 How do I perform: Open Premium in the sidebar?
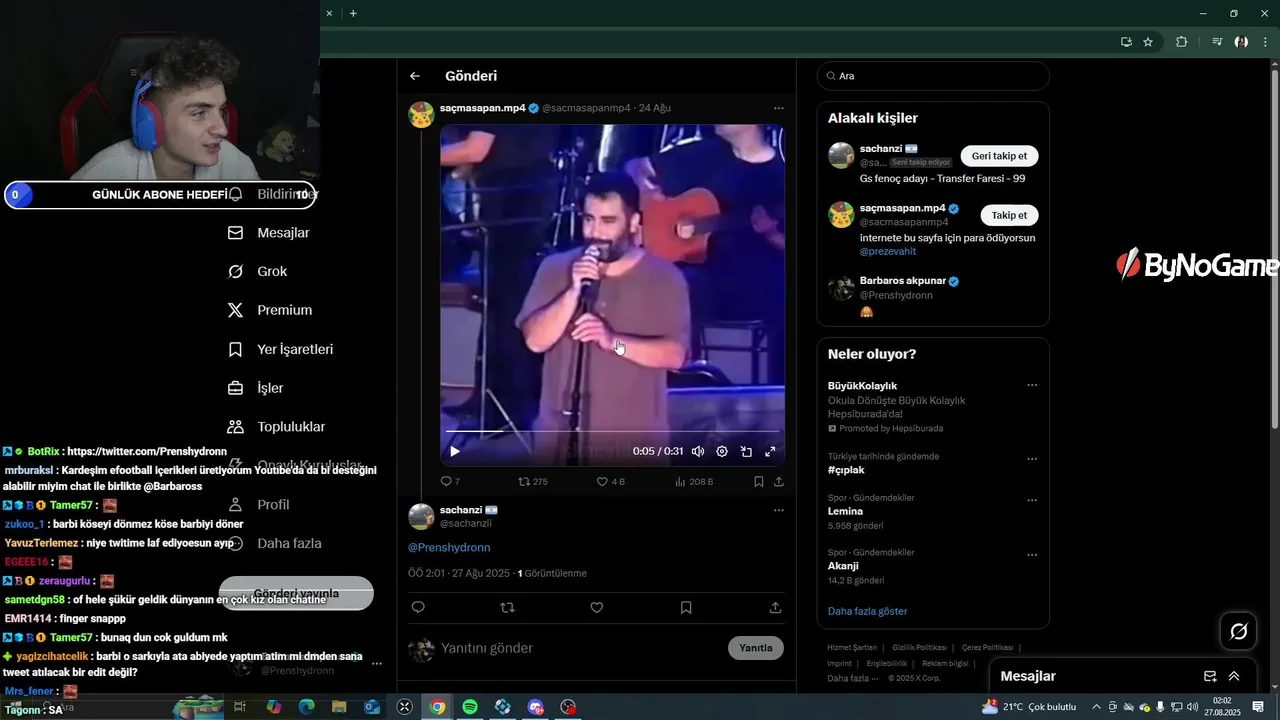(x=270, y=310)
